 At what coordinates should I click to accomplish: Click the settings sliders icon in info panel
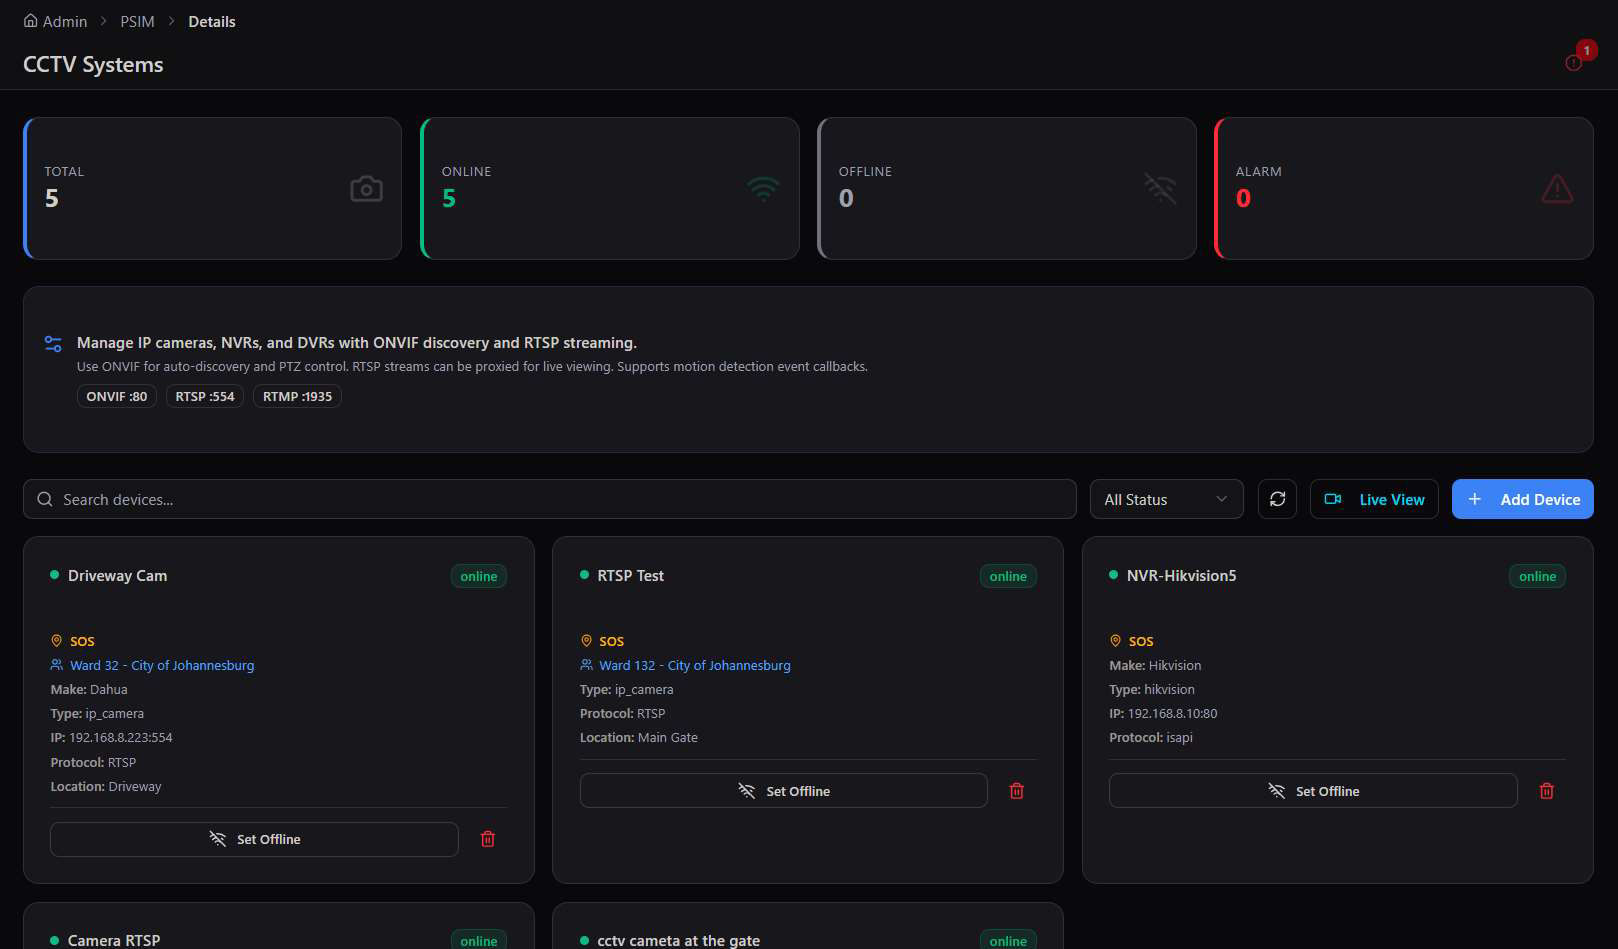click(x=53, y=344)
